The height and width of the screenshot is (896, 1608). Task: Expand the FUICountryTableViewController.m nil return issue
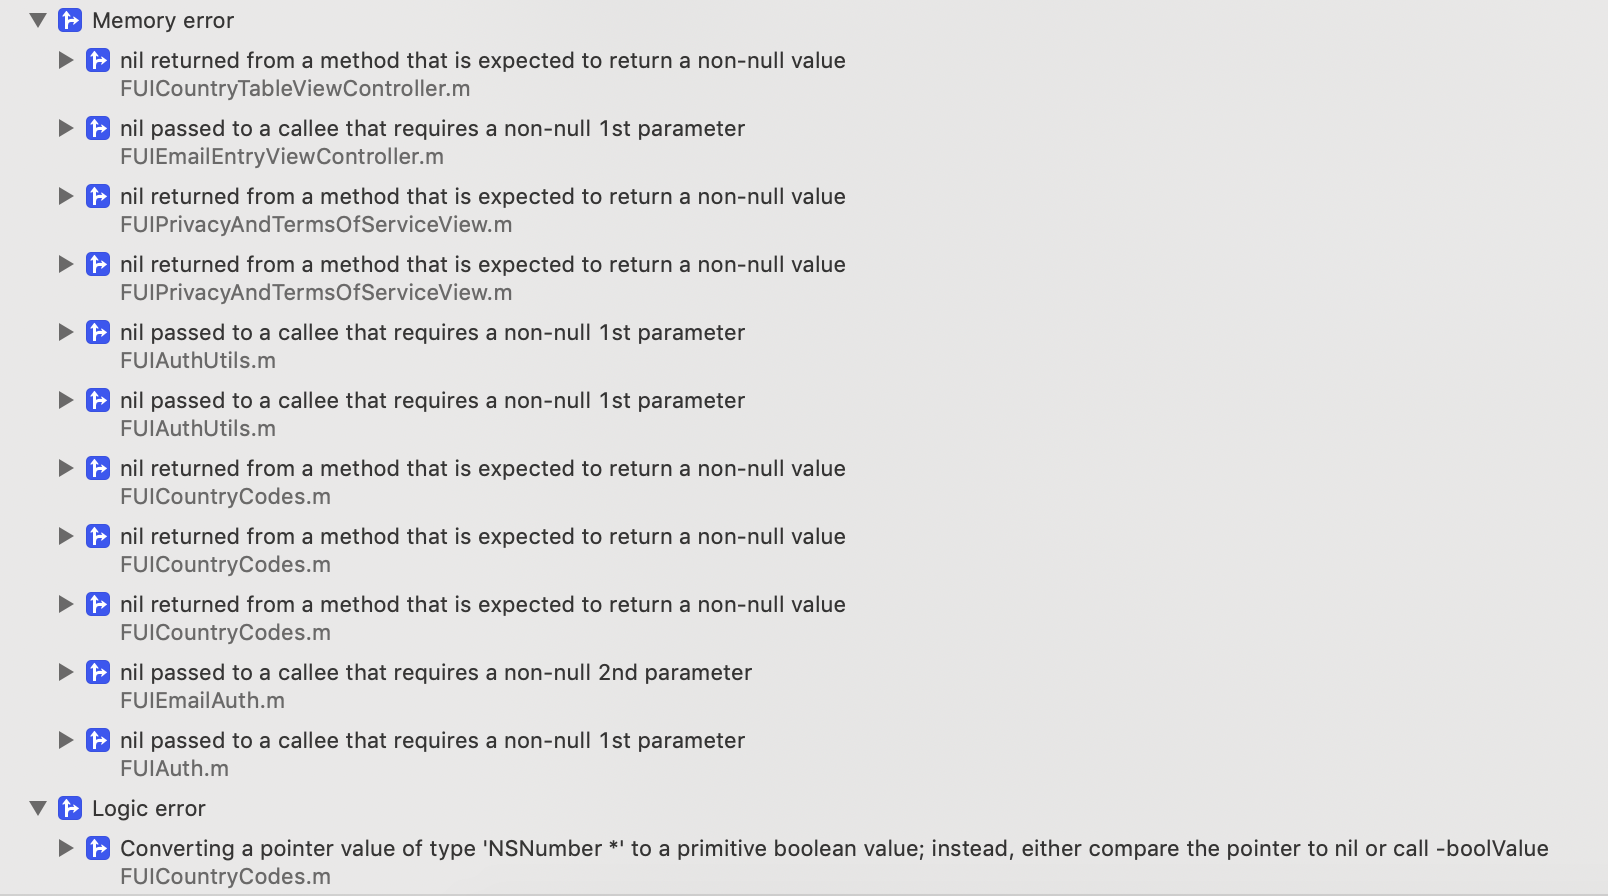[66, 60]
